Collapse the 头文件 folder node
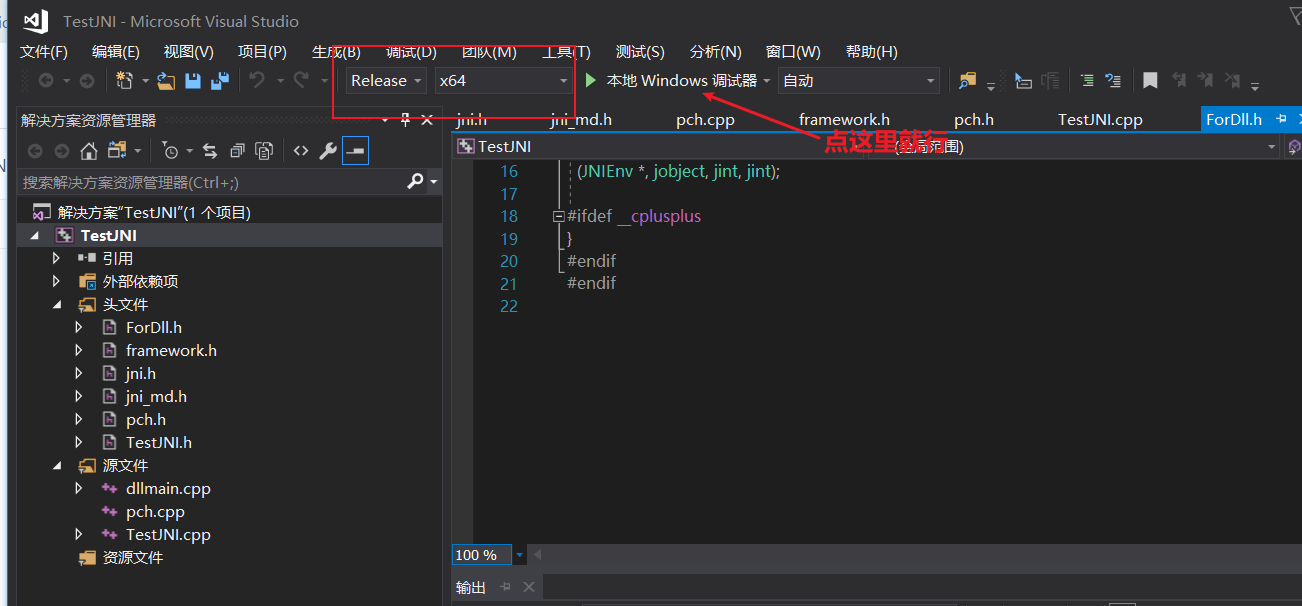This screenshot has height=606, width=1302. point(57,305)
